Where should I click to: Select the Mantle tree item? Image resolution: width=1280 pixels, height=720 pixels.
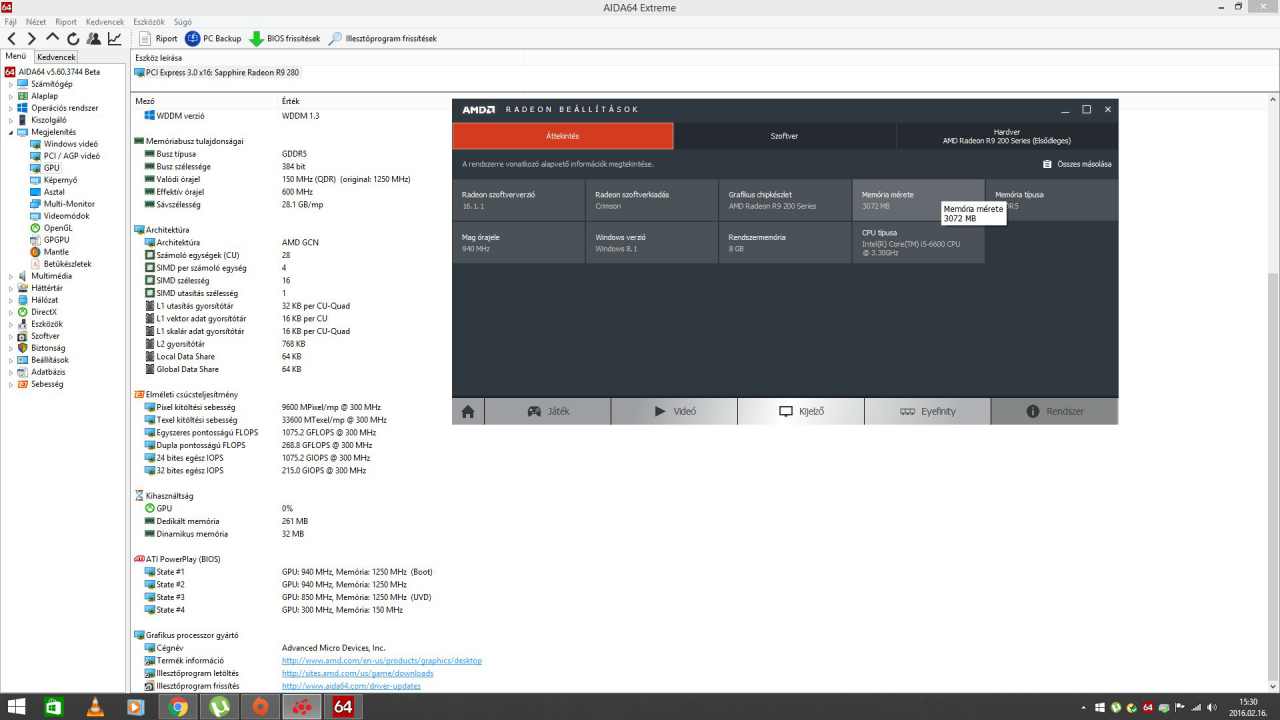[56, 252]
